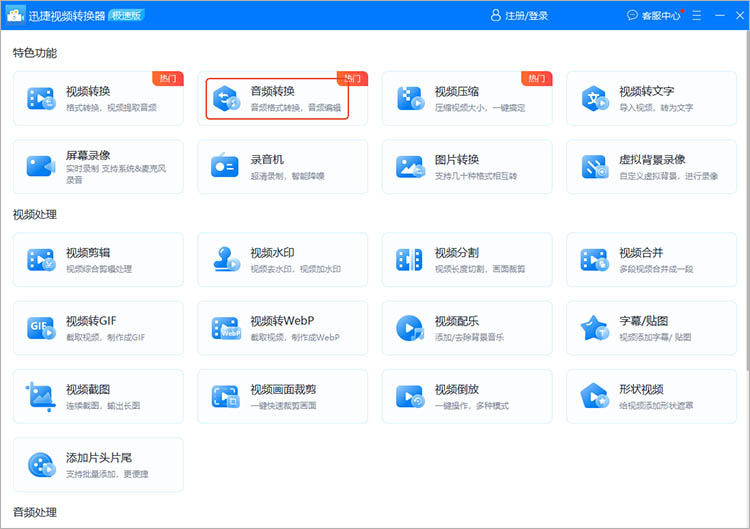Click the 视频剪辑 title text
The height and width of the screenshot is (529, 750).
(x=88, y=253)
